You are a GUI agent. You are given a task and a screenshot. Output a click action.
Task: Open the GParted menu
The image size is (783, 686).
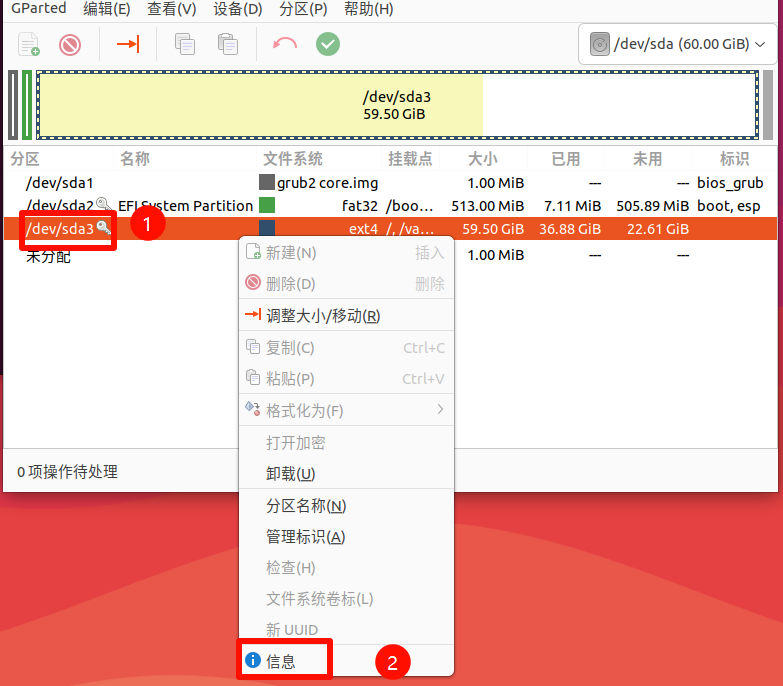coord(38,8)
